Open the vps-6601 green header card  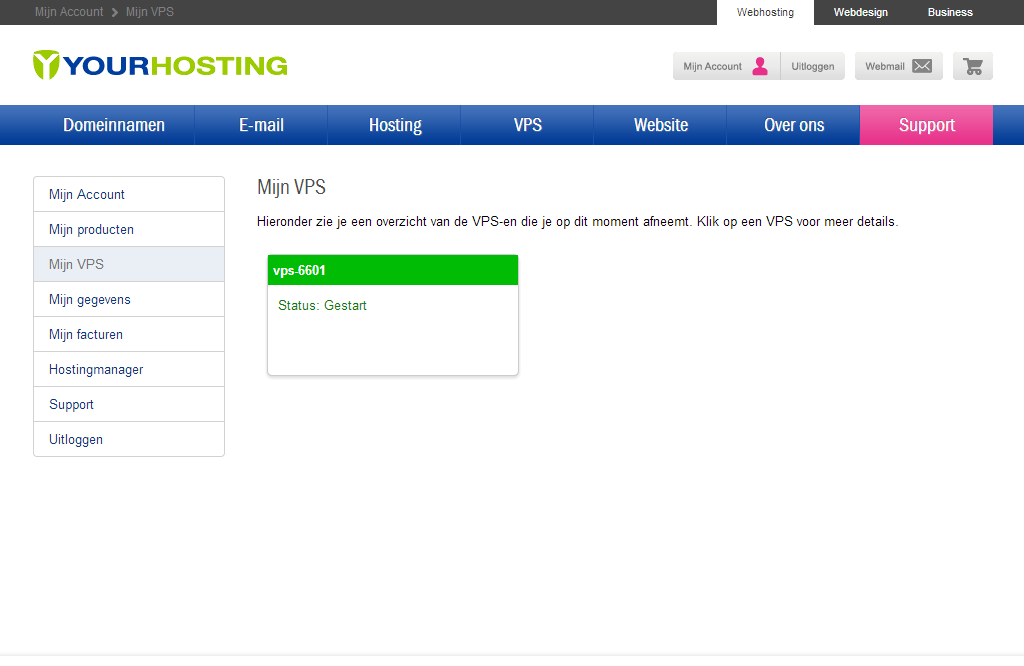coord(392,270)
